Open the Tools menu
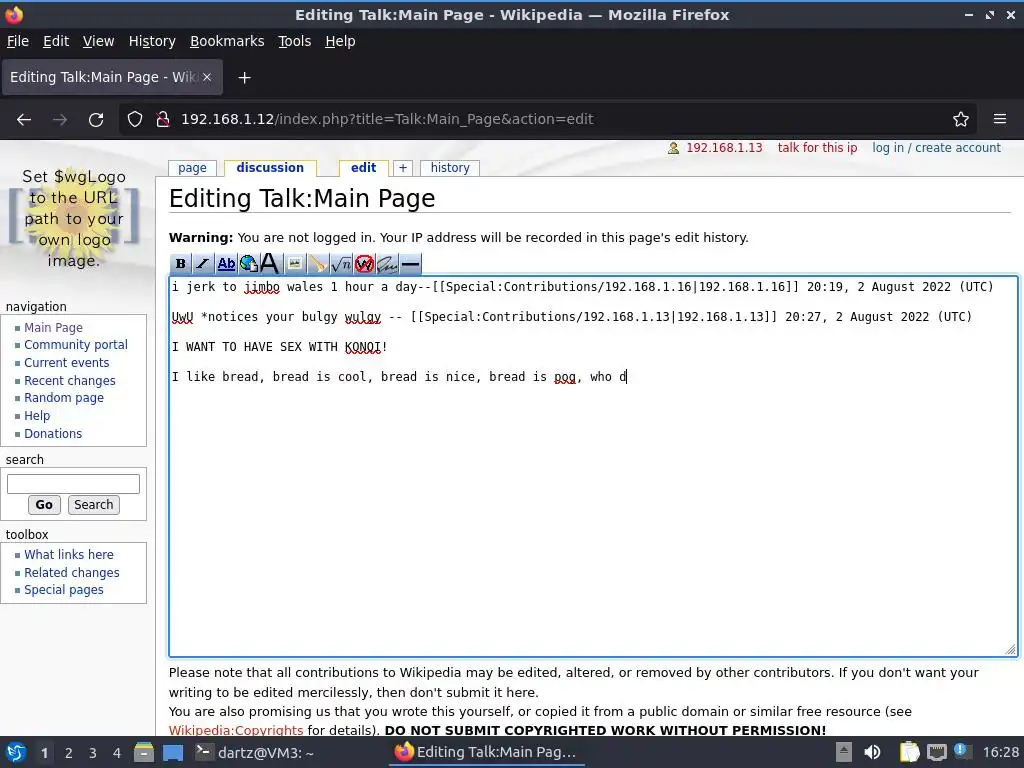 (x=295, y=41)
